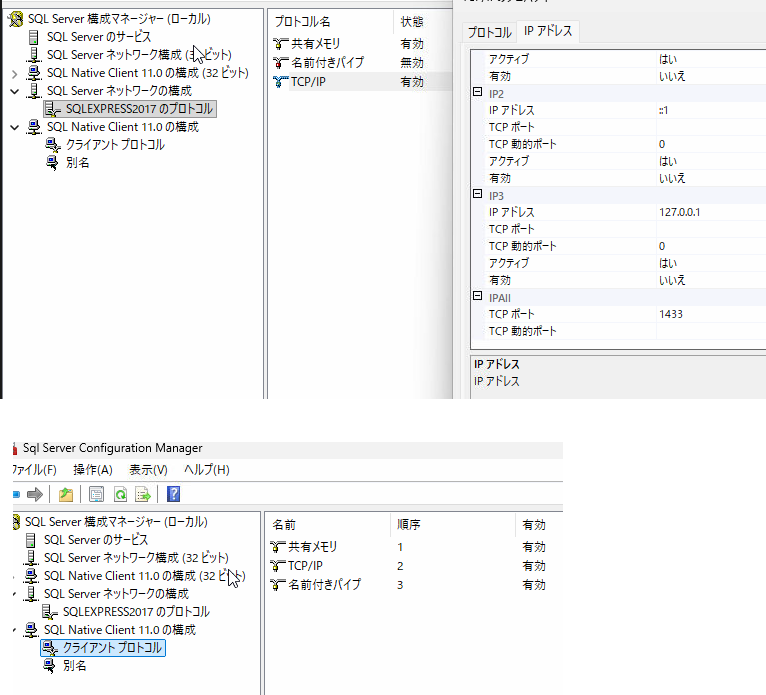Viewport: 766px width, 695px height.
Task: Click the Up One Level folder toolbar icon
Action: (x=66, y=494)
